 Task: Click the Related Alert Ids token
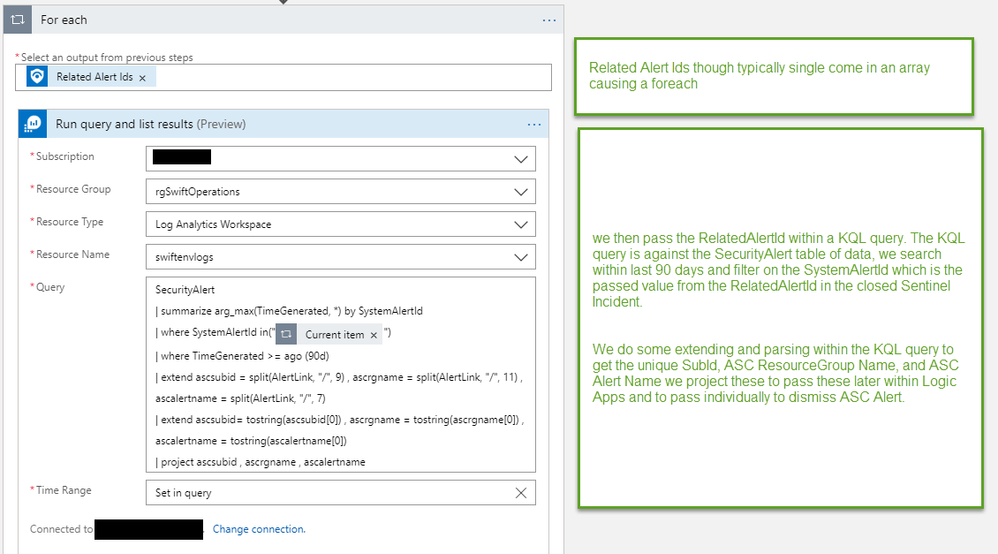[x=90, y=76]
